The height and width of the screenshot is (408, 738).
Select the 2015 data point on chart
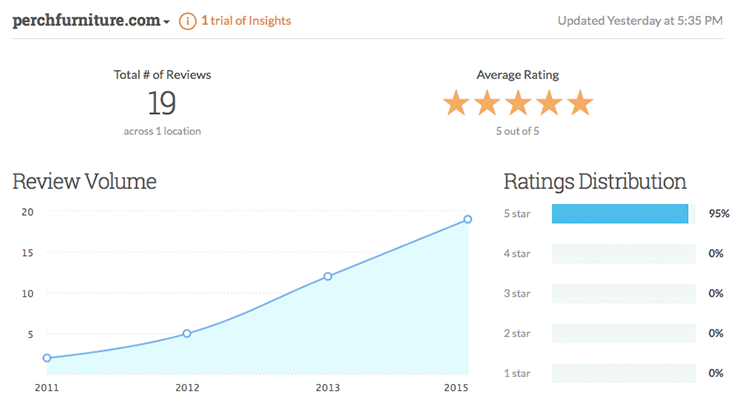coord(467,219)
